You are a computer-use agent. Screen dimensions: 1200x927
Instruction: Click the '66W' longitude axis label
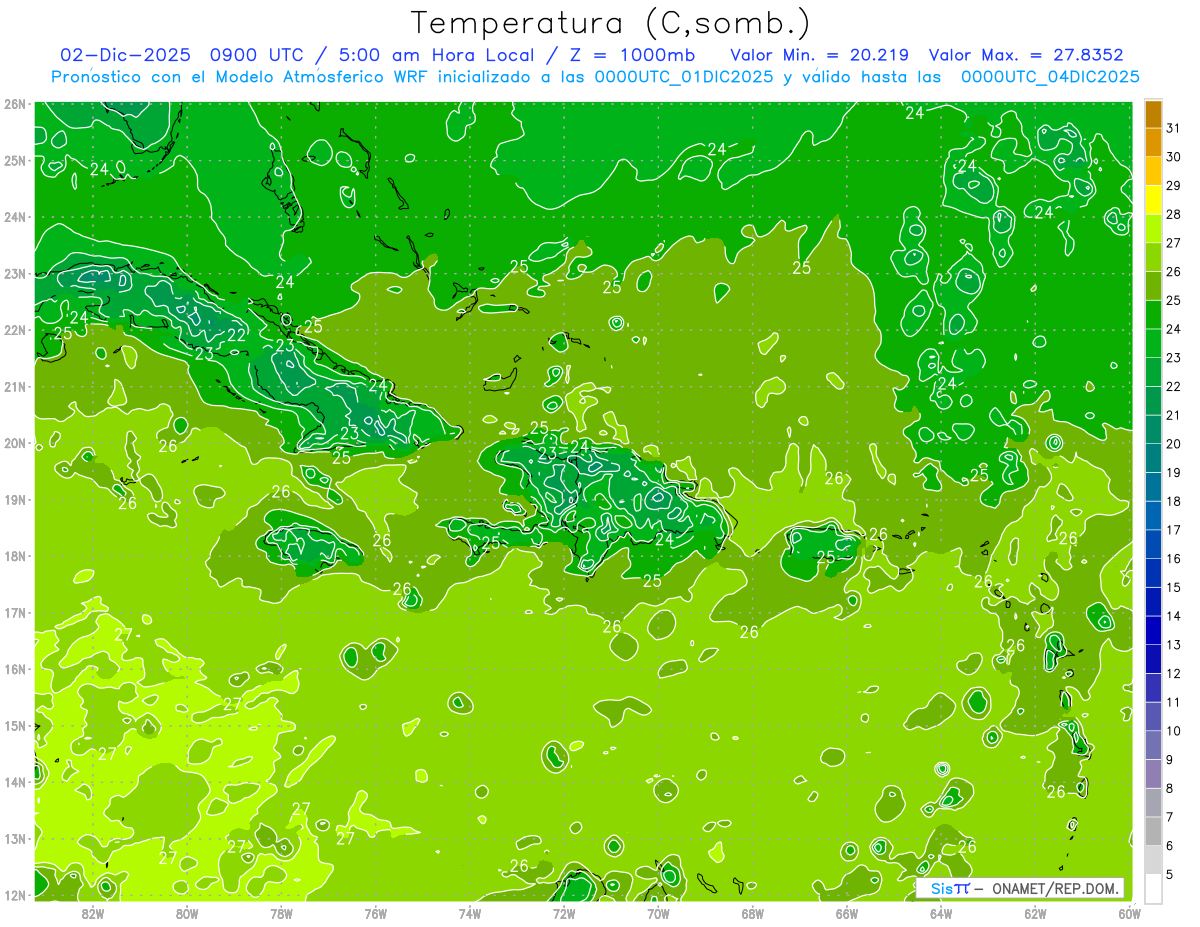(x=847, y=913)
